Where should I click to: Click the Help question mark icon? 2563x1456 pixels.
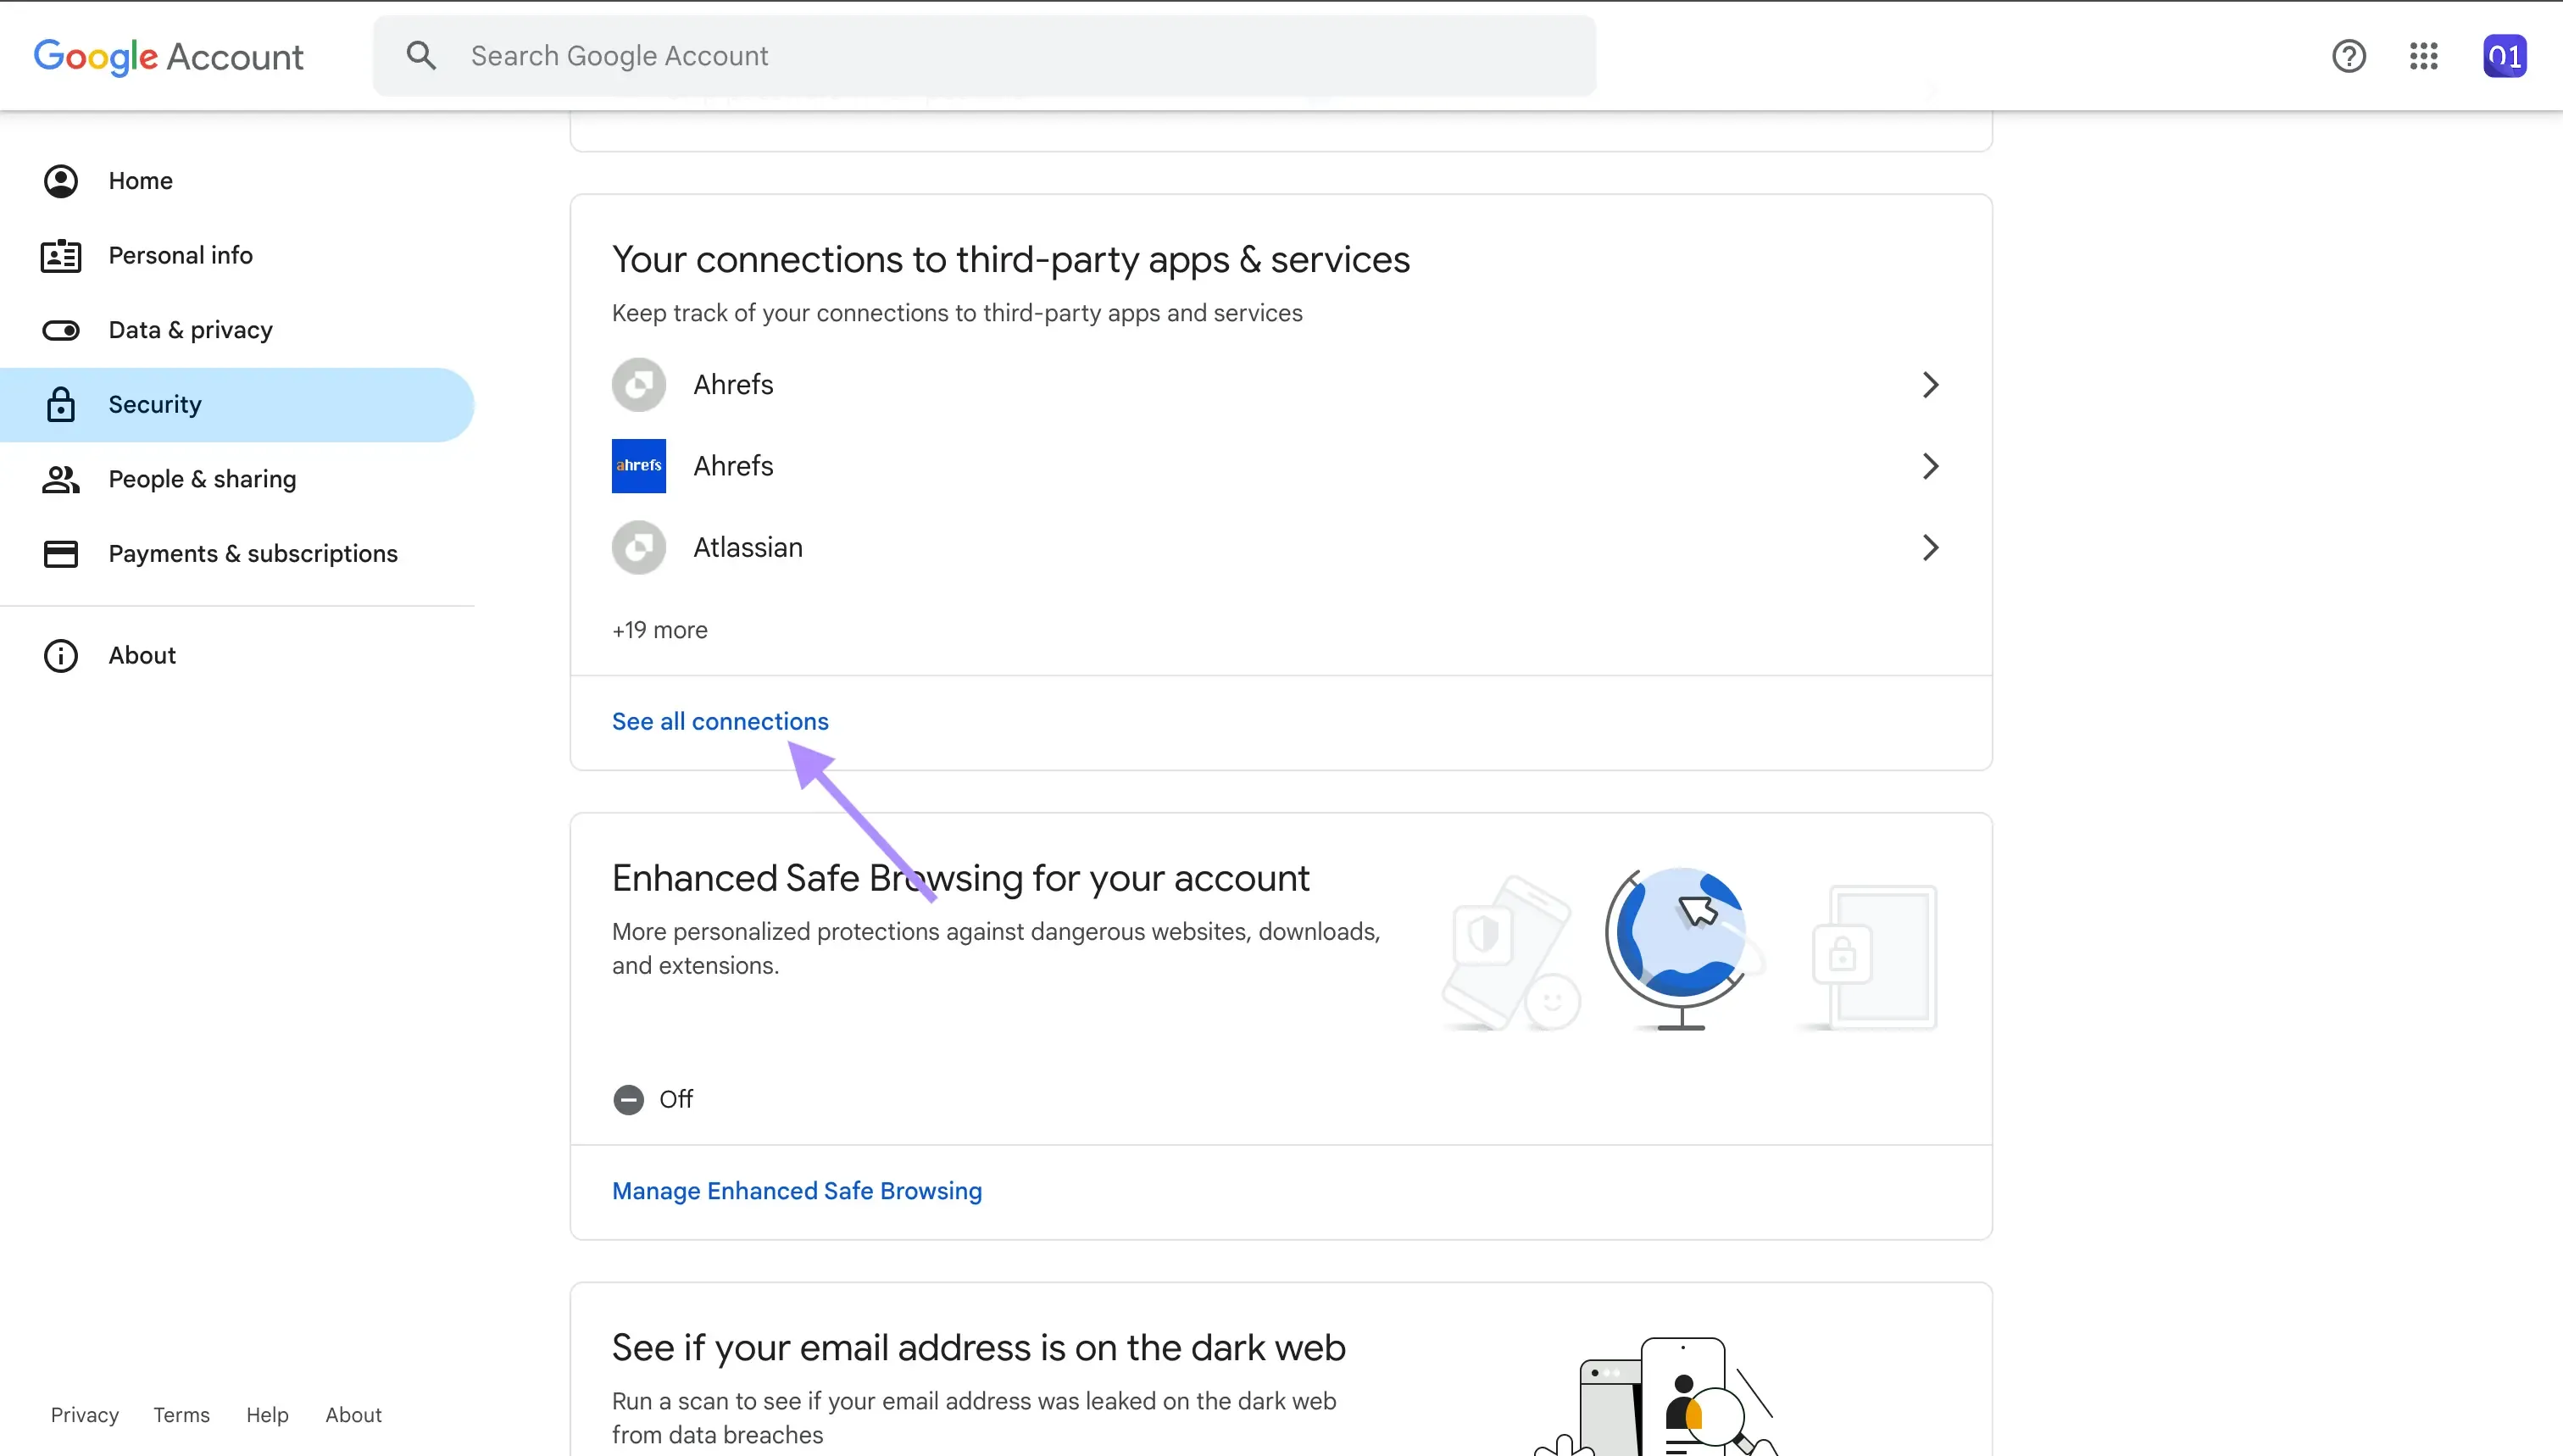(2349, 55)
